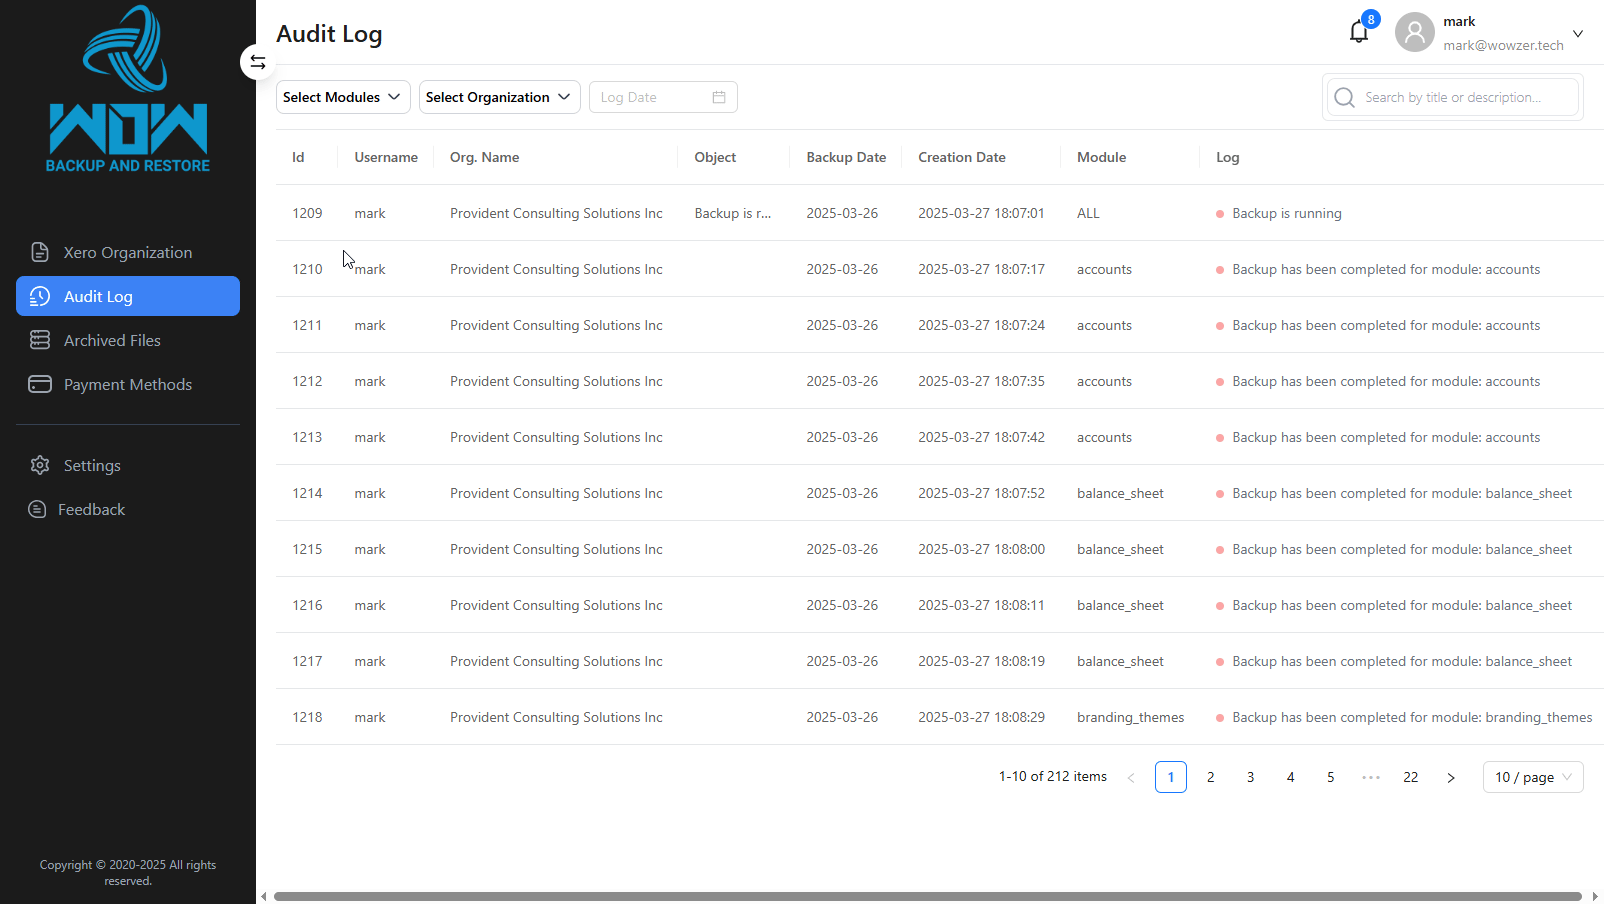Go to page 2 of results
The image size is (1604, 904).
click(x=1210, y=777)
